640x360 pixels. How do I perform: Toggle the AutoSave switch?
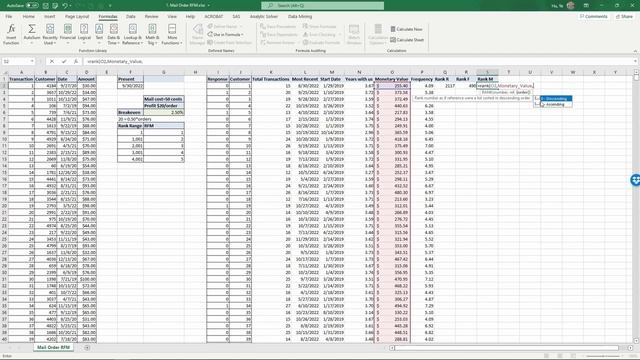32,5
